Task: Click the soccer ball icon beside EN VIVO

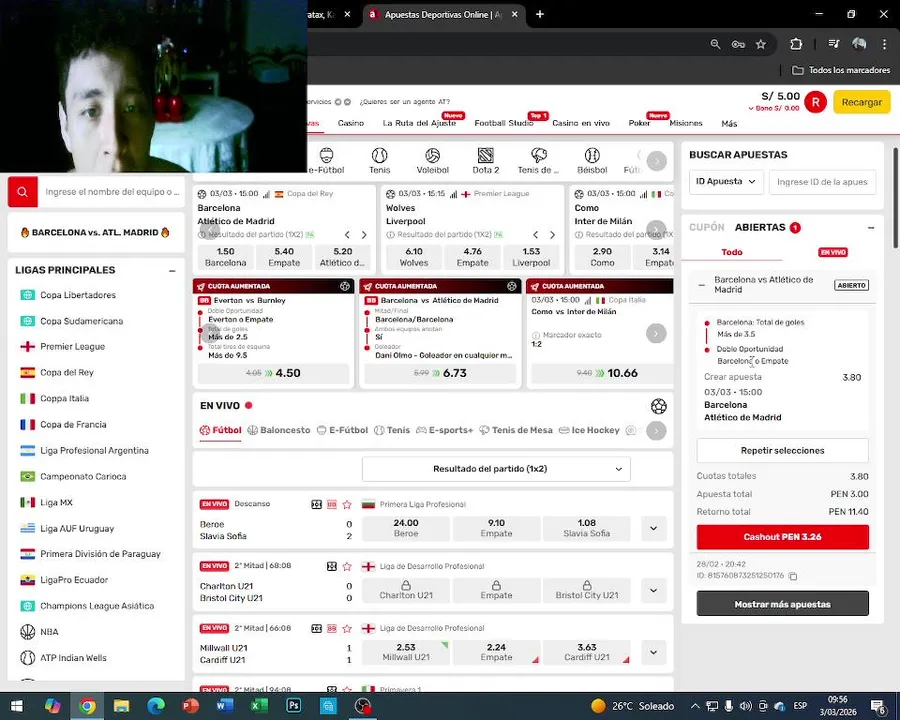Action: click(x=658, y=407)
